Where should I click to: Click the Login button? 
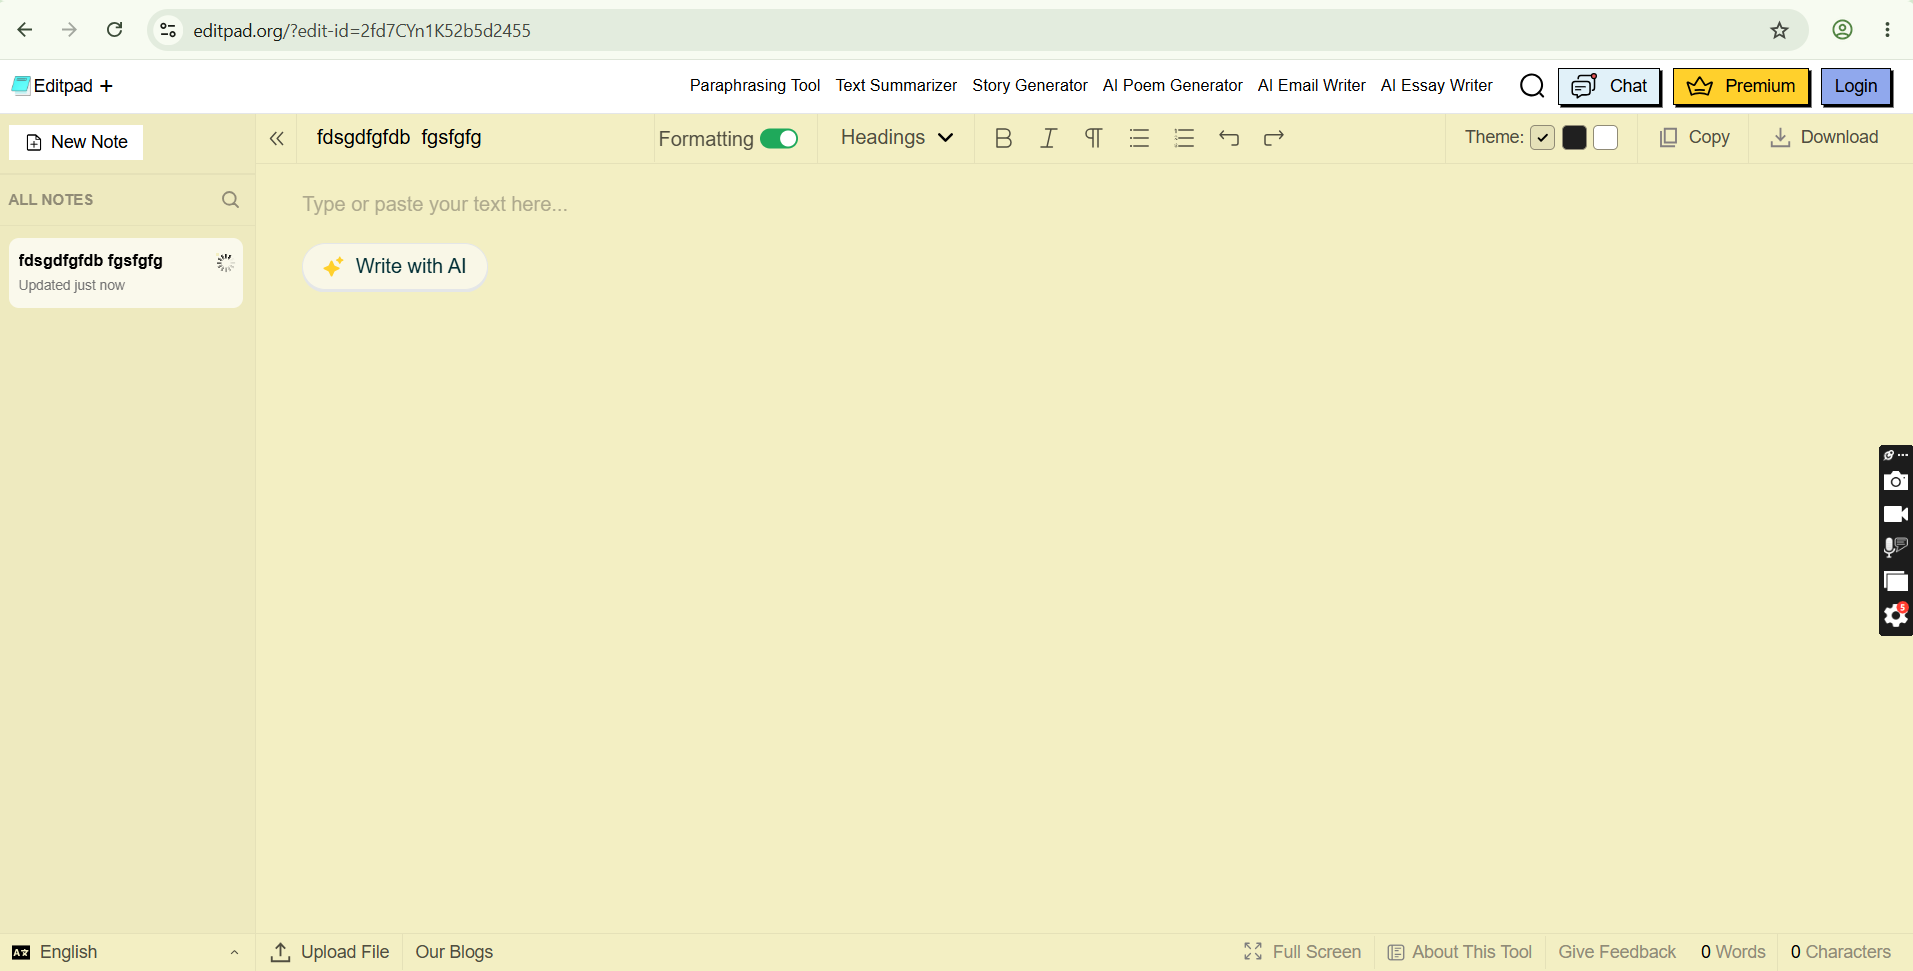[1856, 87]
